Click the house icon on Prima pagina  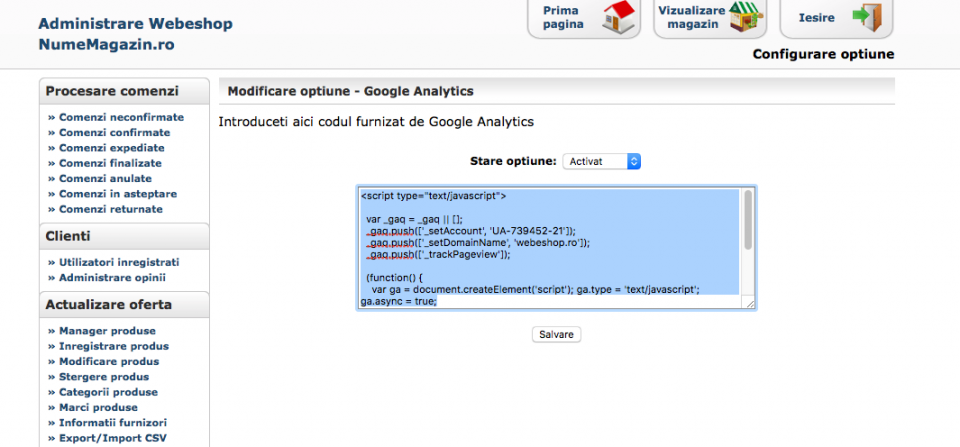click(618, 17)
